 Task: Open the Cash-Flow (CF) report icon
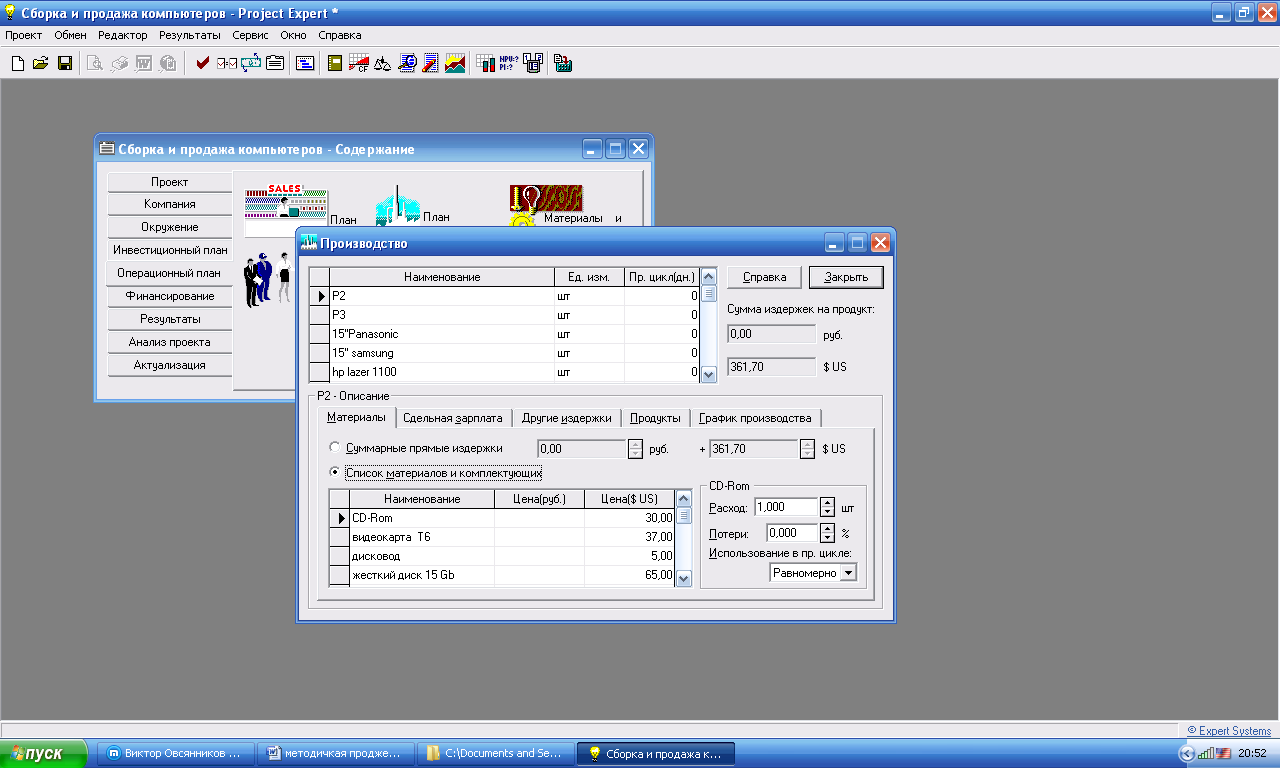point(358,63)
